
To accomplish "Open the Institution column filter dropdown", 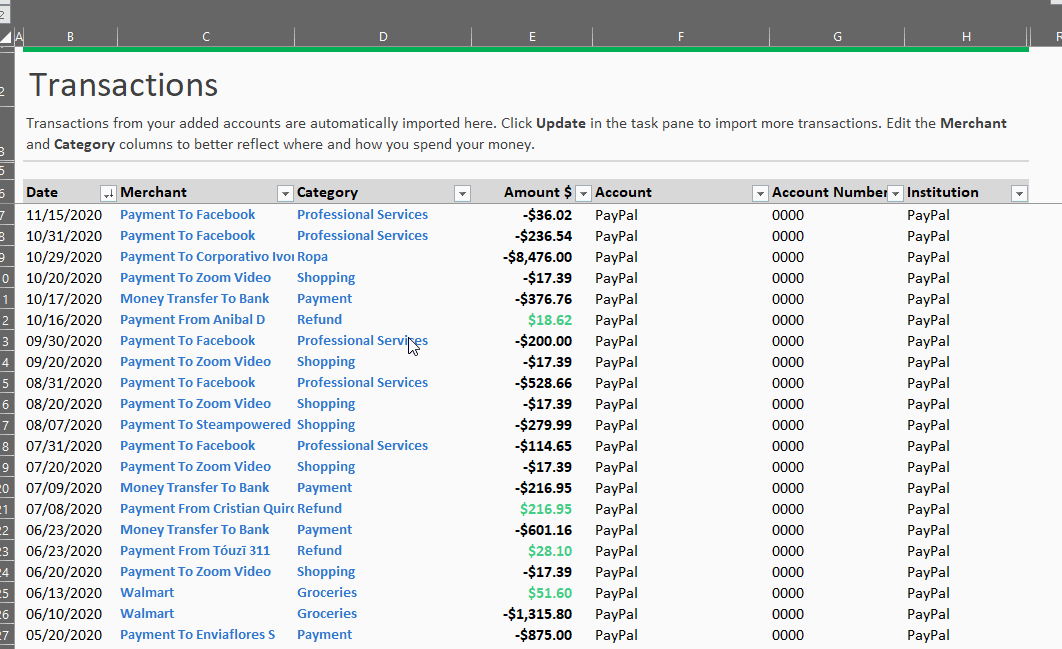I will click(x=1019, y=194).
